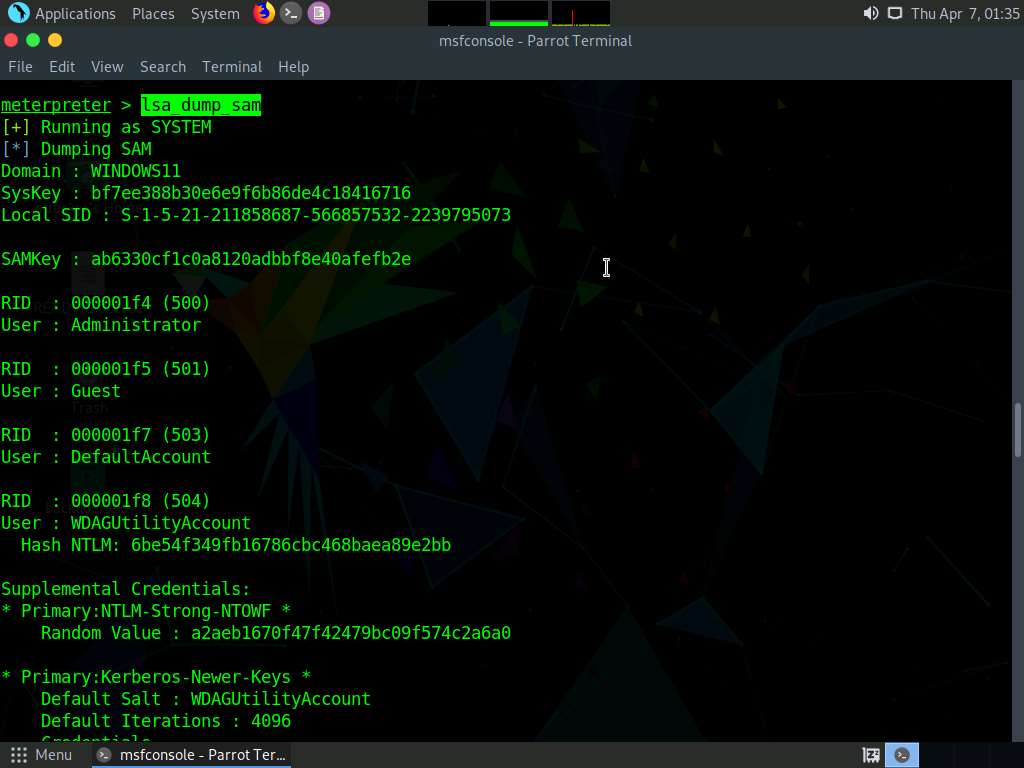Open the network monitor graph in the top panel
The image size is (1024, 768).
(581, 13)
